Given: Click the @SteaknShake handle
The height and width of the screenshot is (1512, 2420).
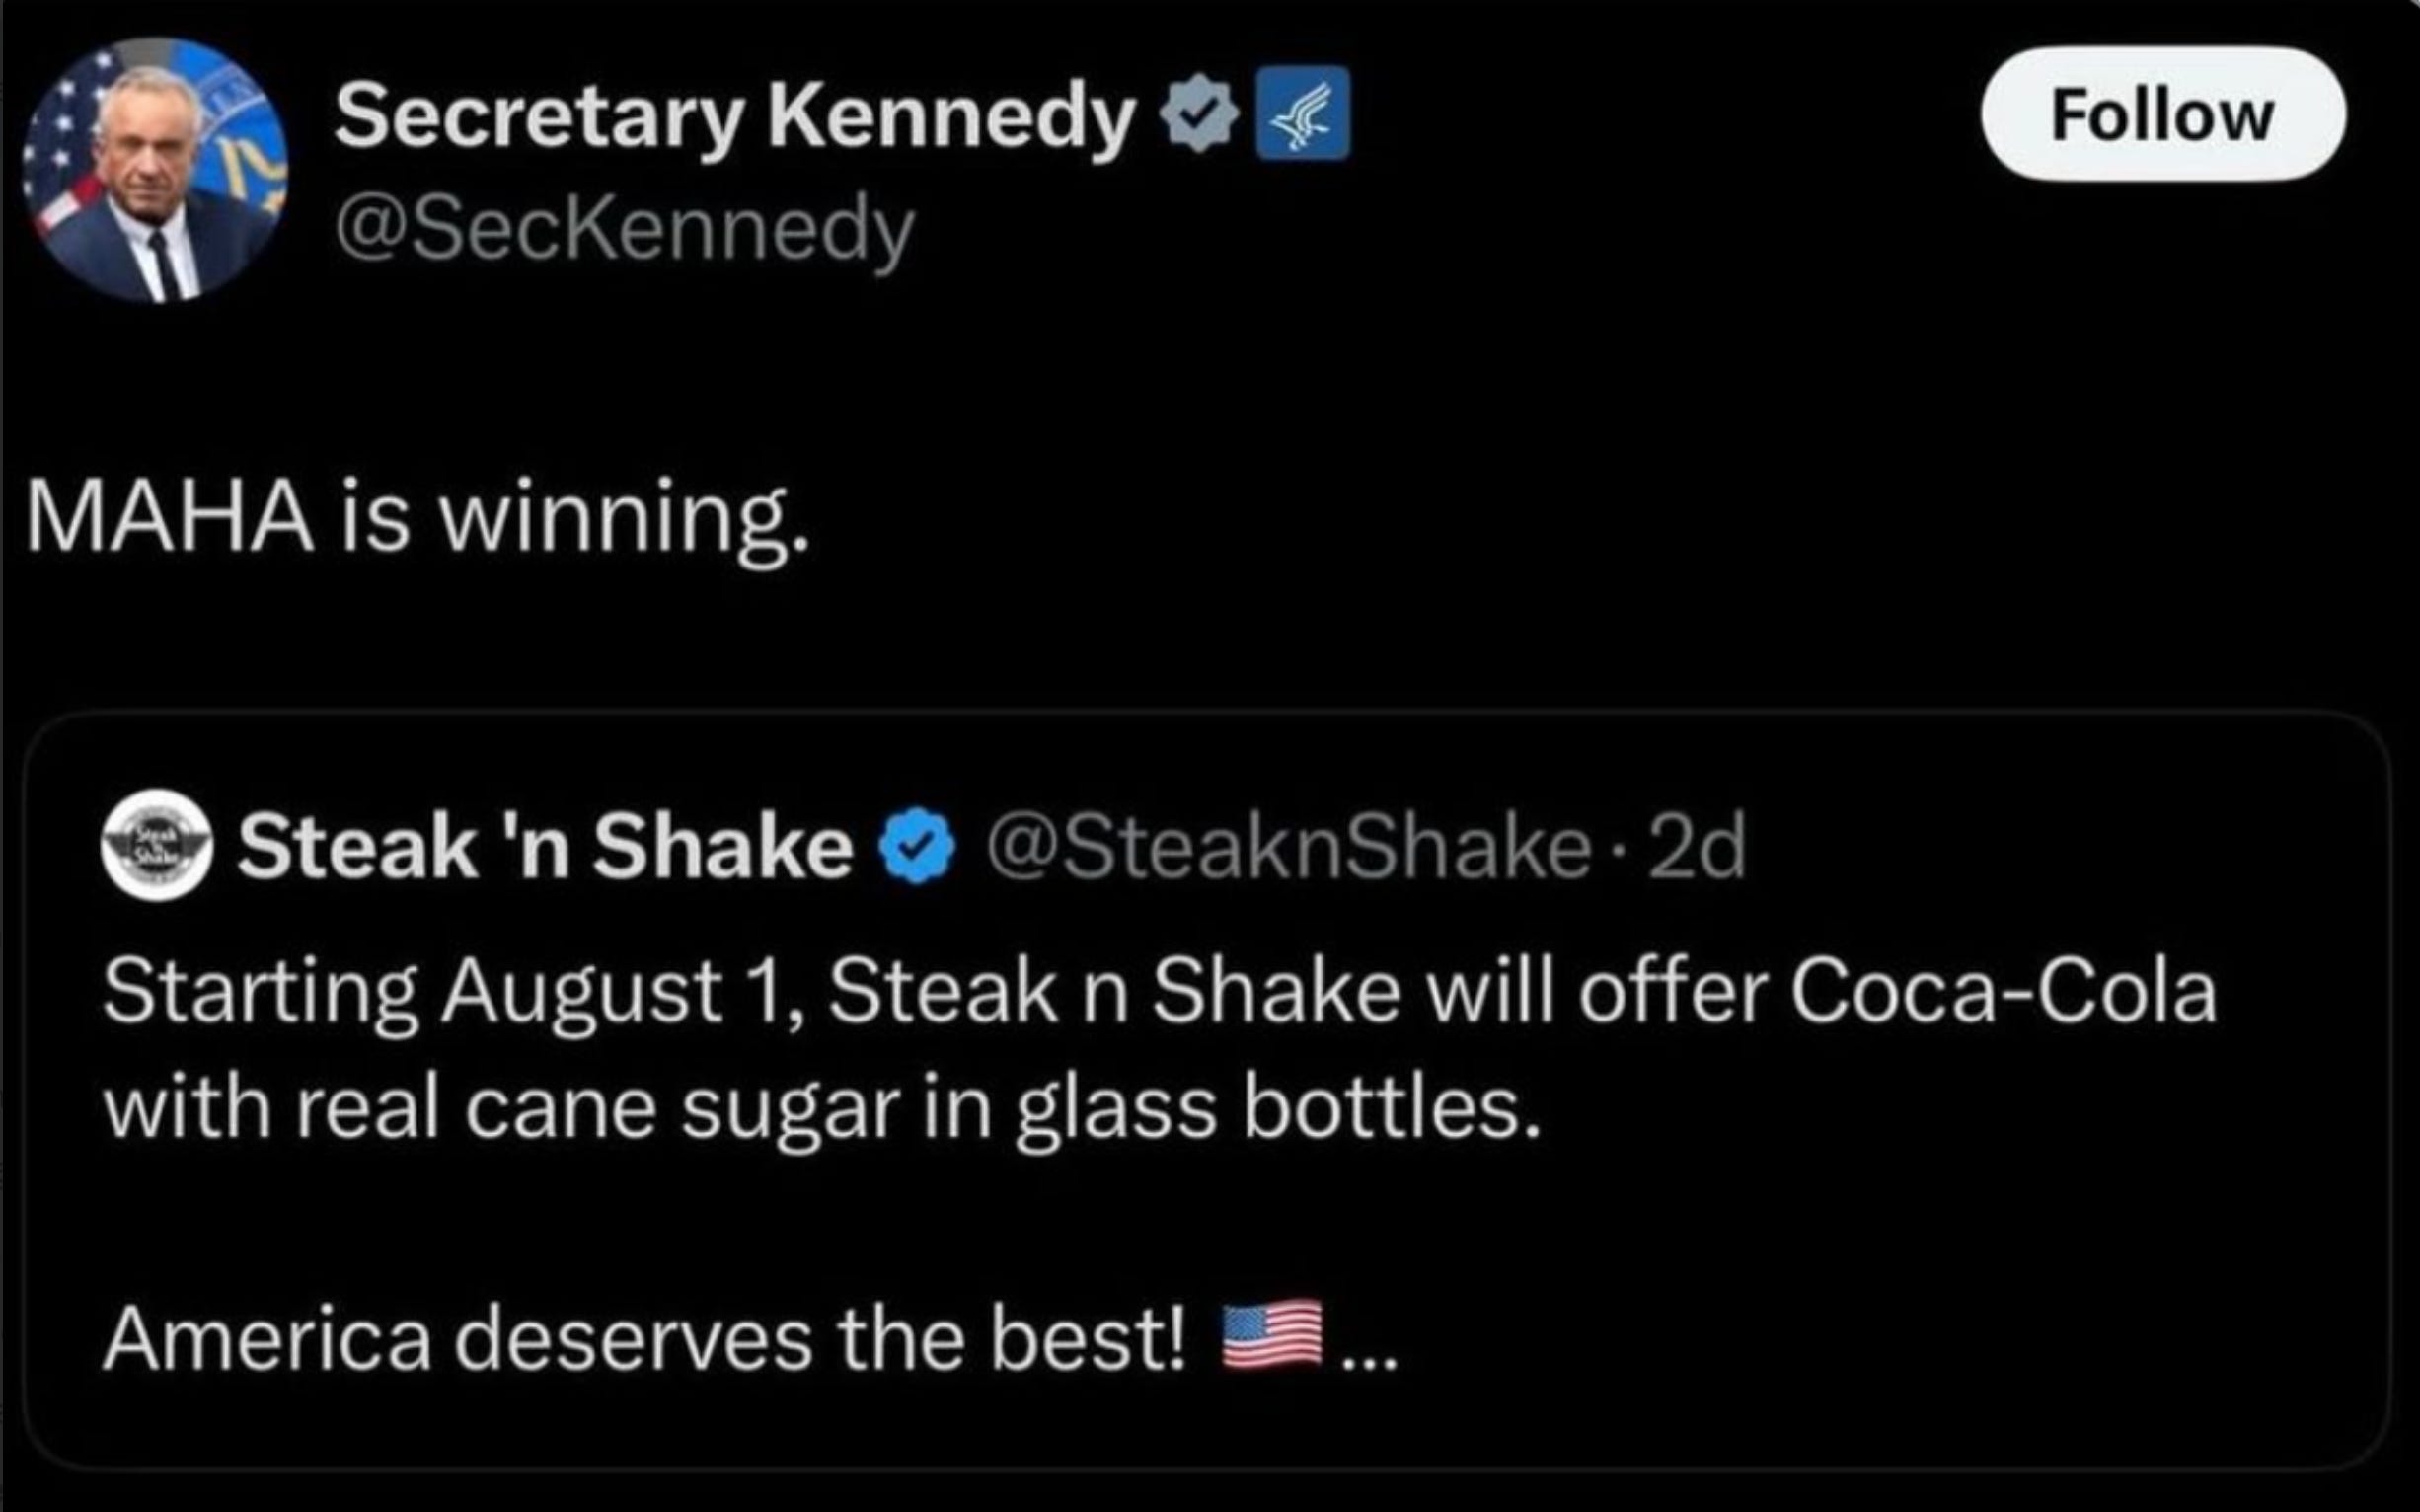Looking at the screenshot, I should (1289, 847).
